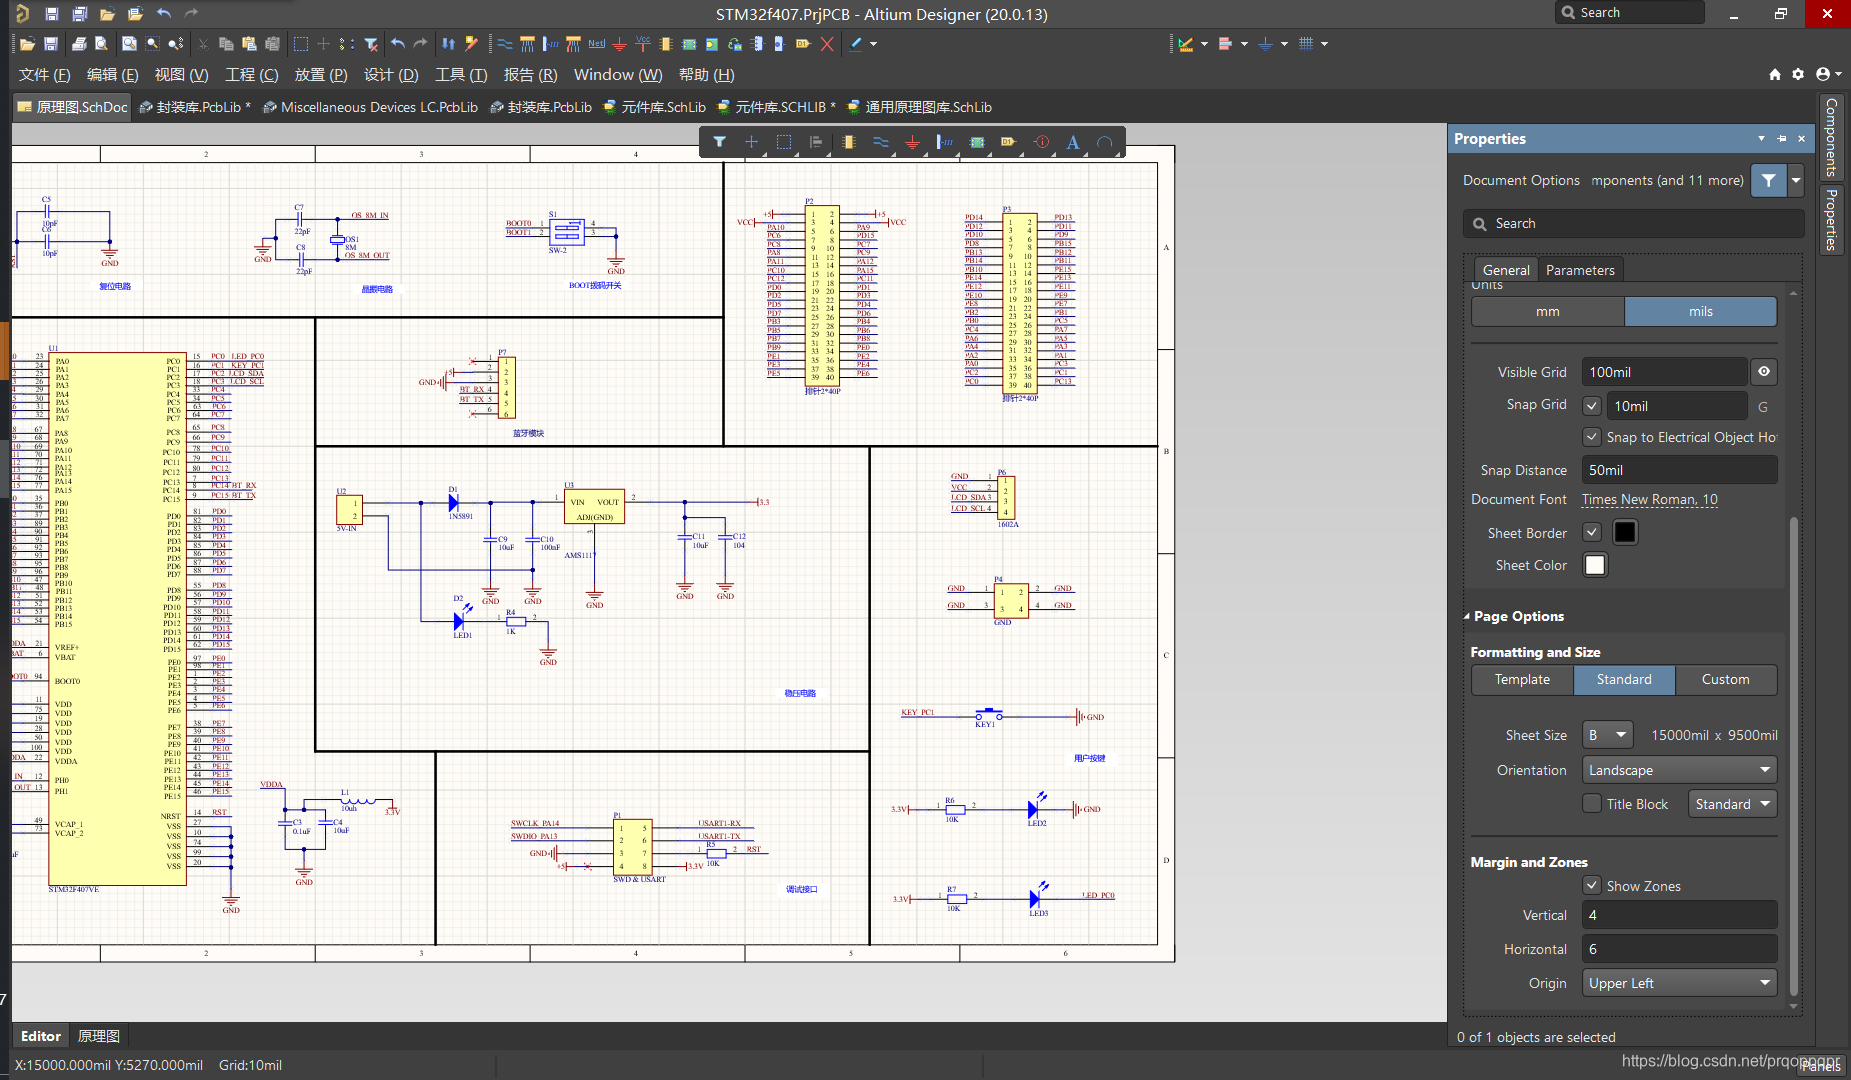The image size is (1851, 1080).
Task: Click the place net label toolbar icon
Action: pyautogui.click(x=596, y=44)
